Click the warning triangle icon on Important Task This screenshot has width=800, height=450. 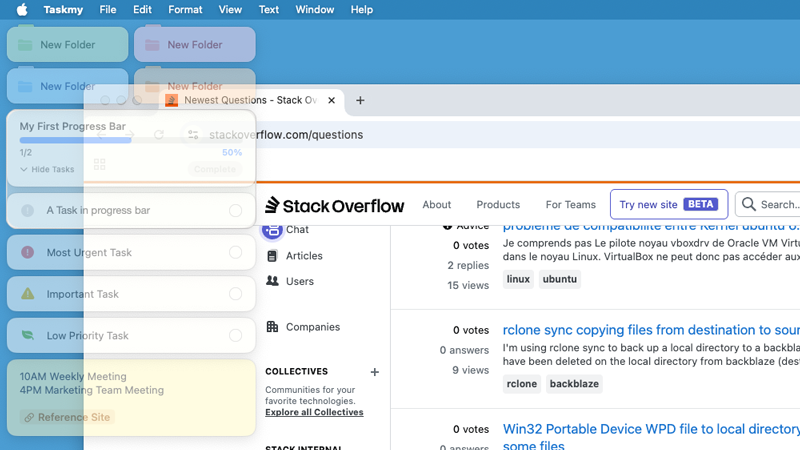click(x=28, y=294)
